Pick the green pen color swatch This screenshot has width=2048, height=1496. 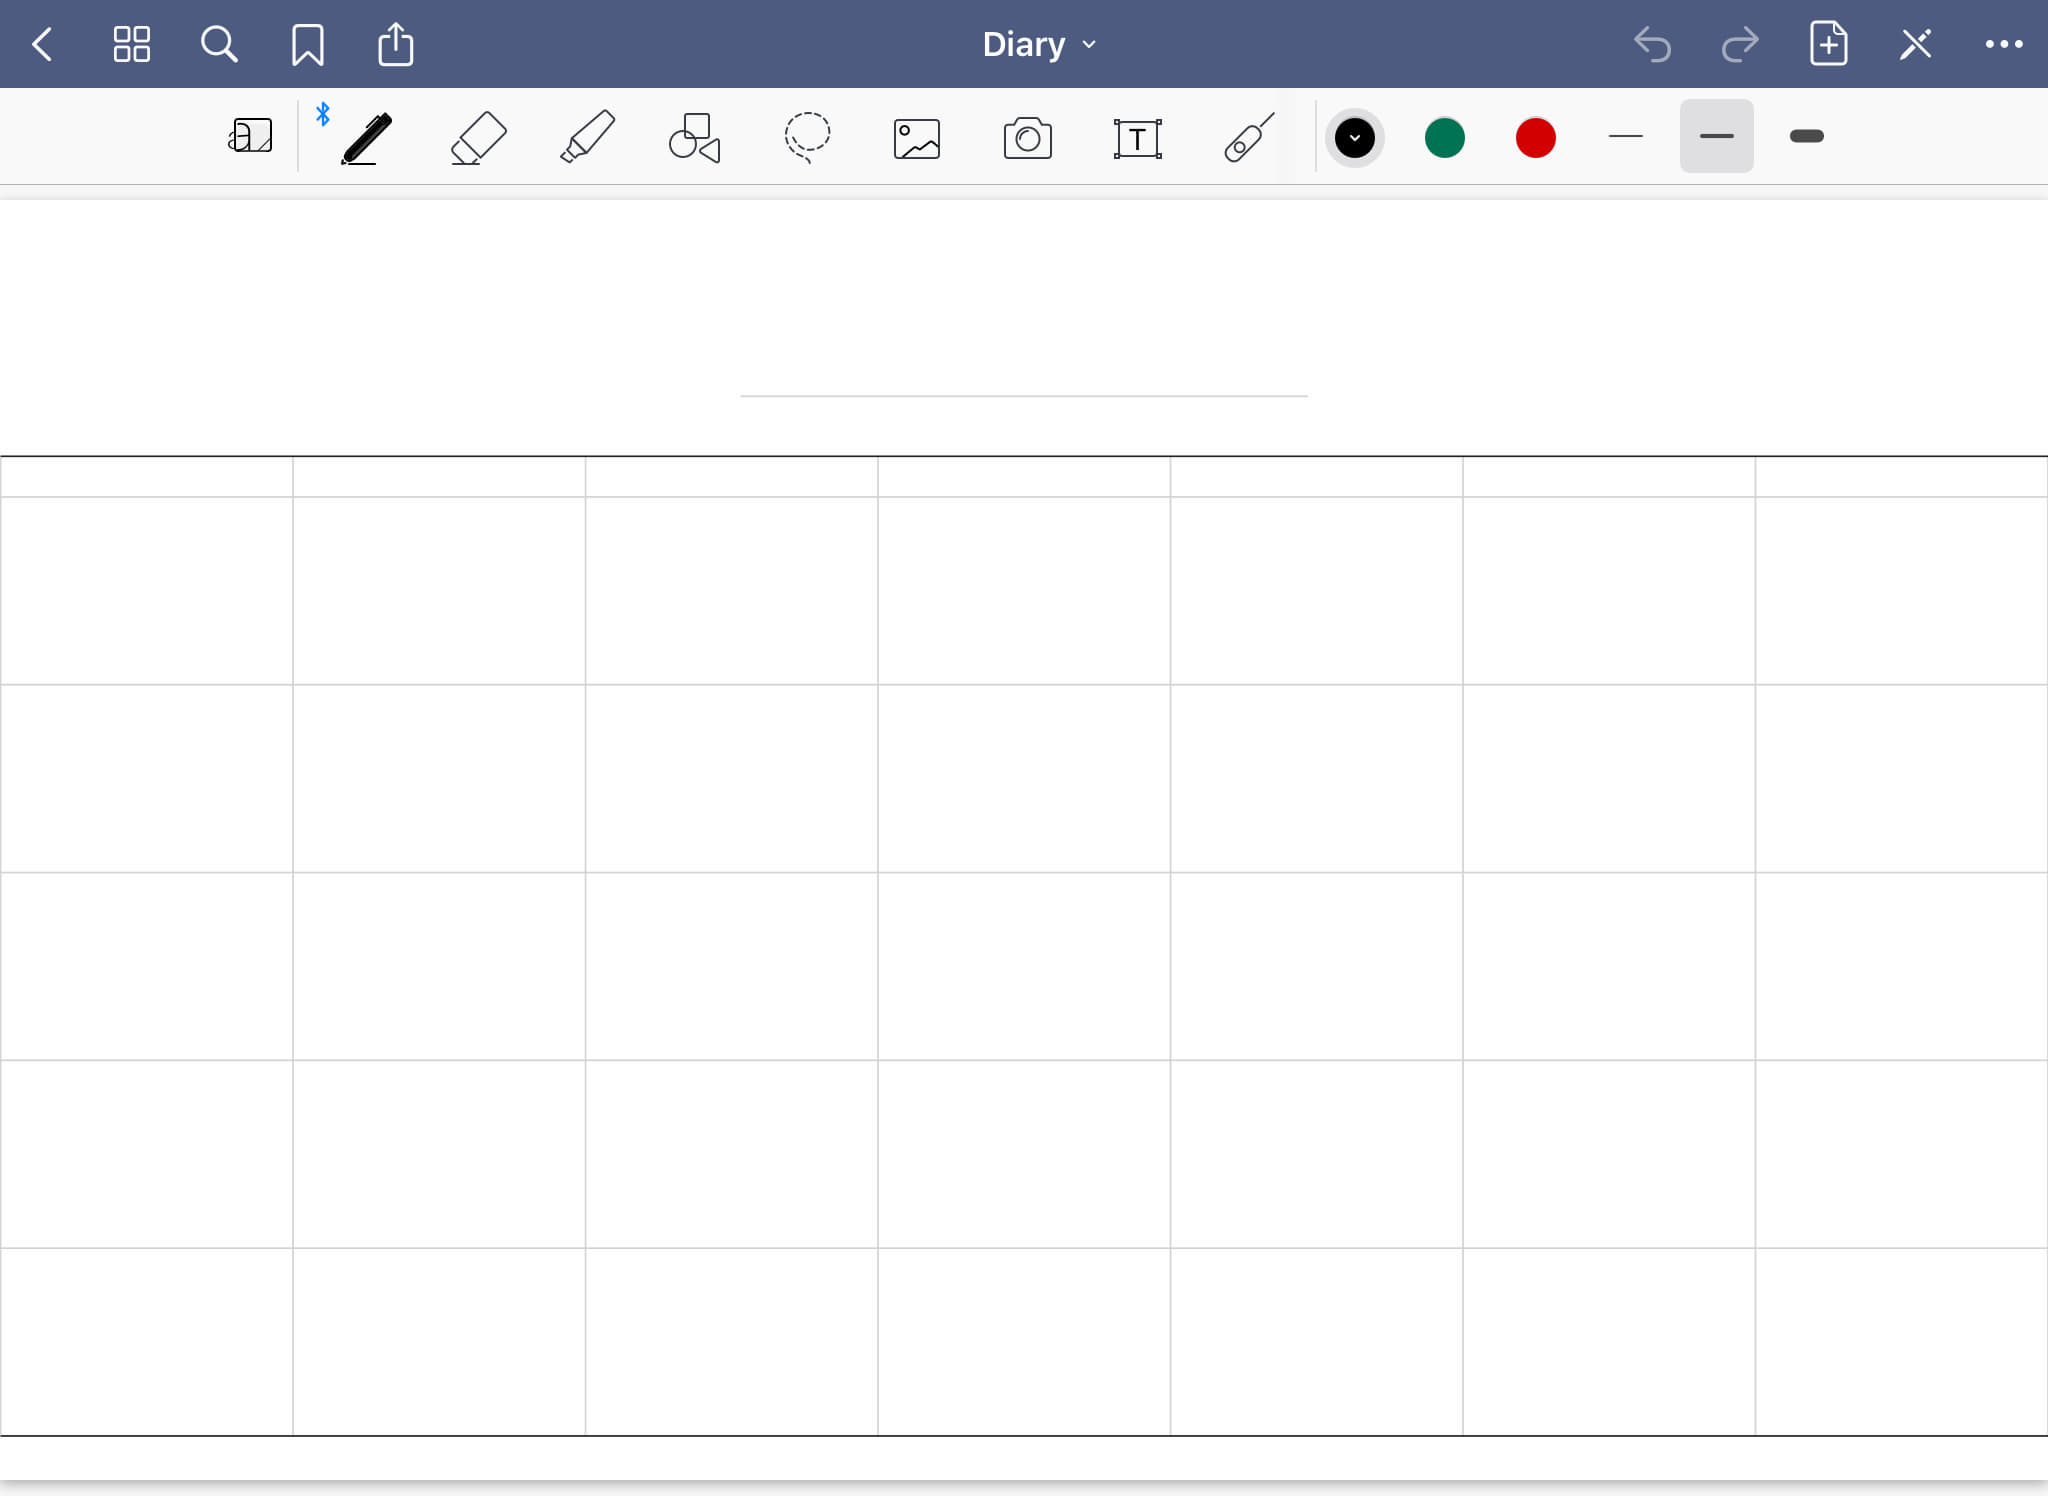click(1444, 138)
